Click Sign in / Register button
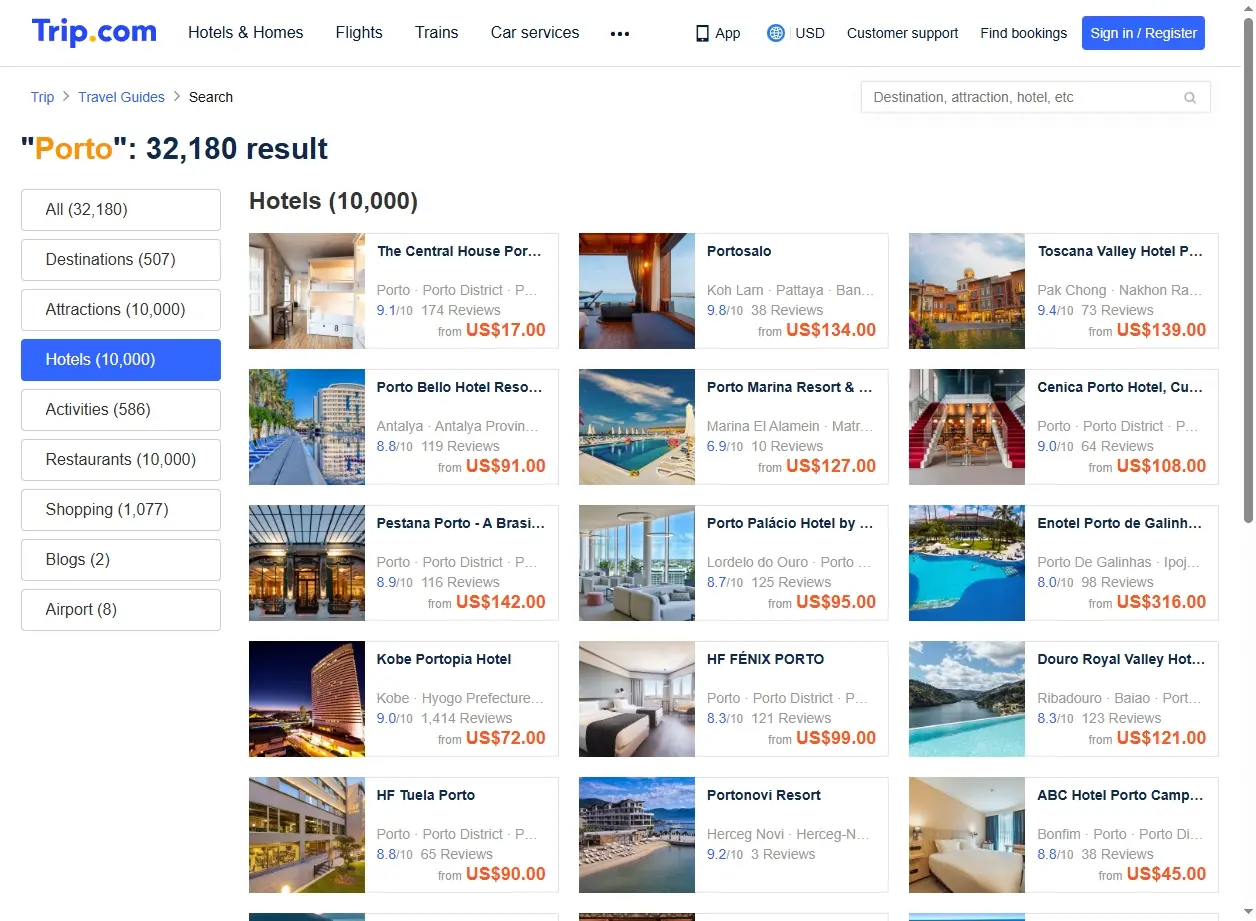Image resolution: width=1256 pixels, height=921 pixels. tap(1143, 33)
